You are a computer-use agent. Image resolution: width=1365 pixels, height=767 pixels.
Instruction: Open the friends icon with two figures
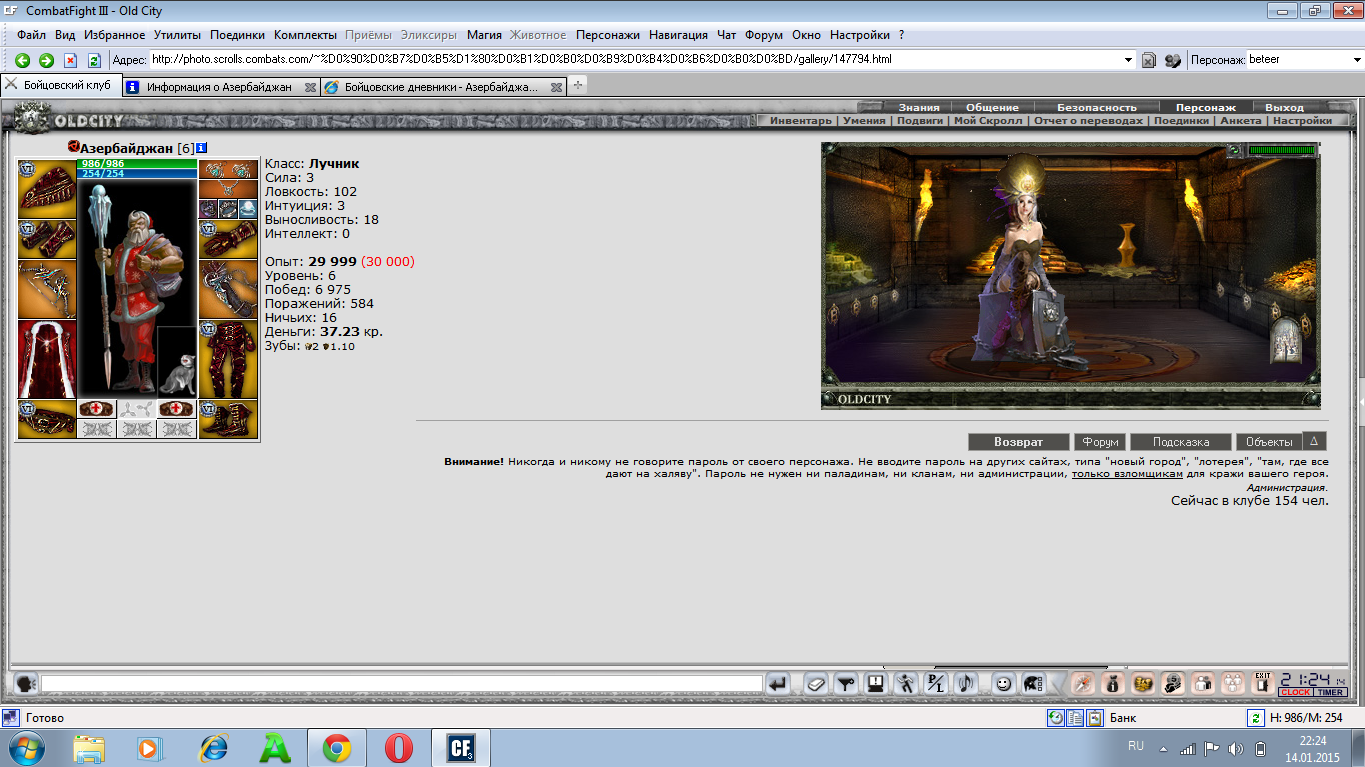click(1203, 684)
